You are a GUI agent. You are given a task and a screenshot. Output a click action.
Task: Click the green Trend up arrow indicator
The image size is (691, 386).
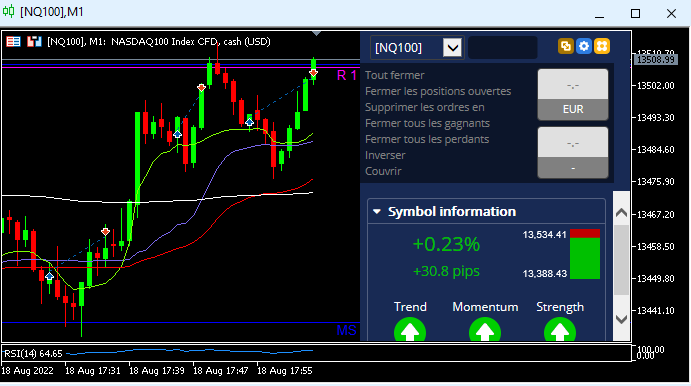410,331
